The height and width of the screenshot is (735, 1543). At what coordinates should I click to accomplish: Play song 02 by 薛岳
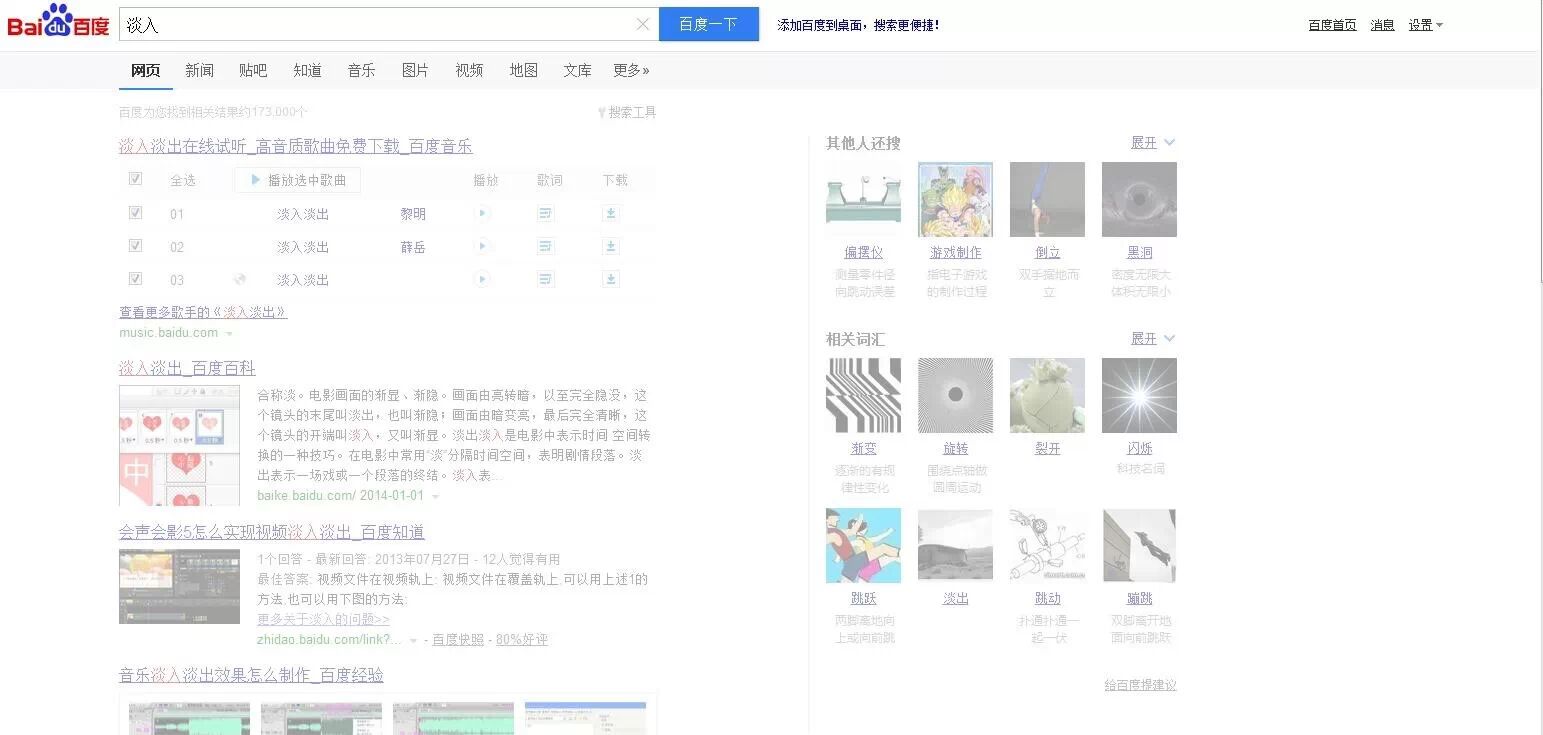pos(483,246)
